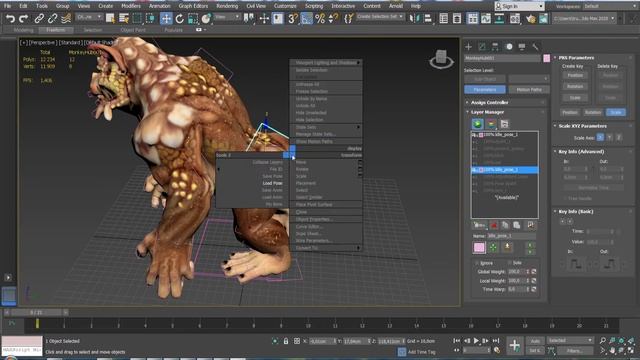
Task: Toggle the 3D Snaps icon
Action: coord(293,19)
